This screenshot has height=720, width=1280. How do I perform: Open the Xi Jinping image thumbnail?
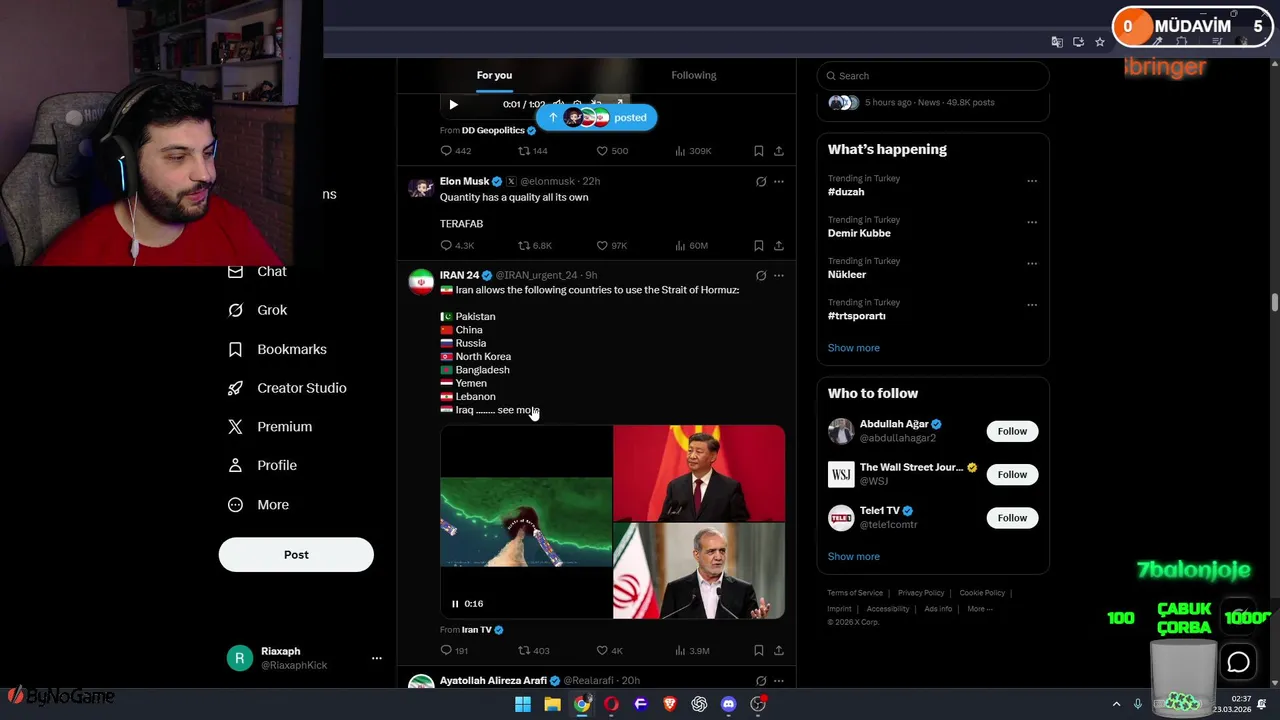click(x=699, y=473)
